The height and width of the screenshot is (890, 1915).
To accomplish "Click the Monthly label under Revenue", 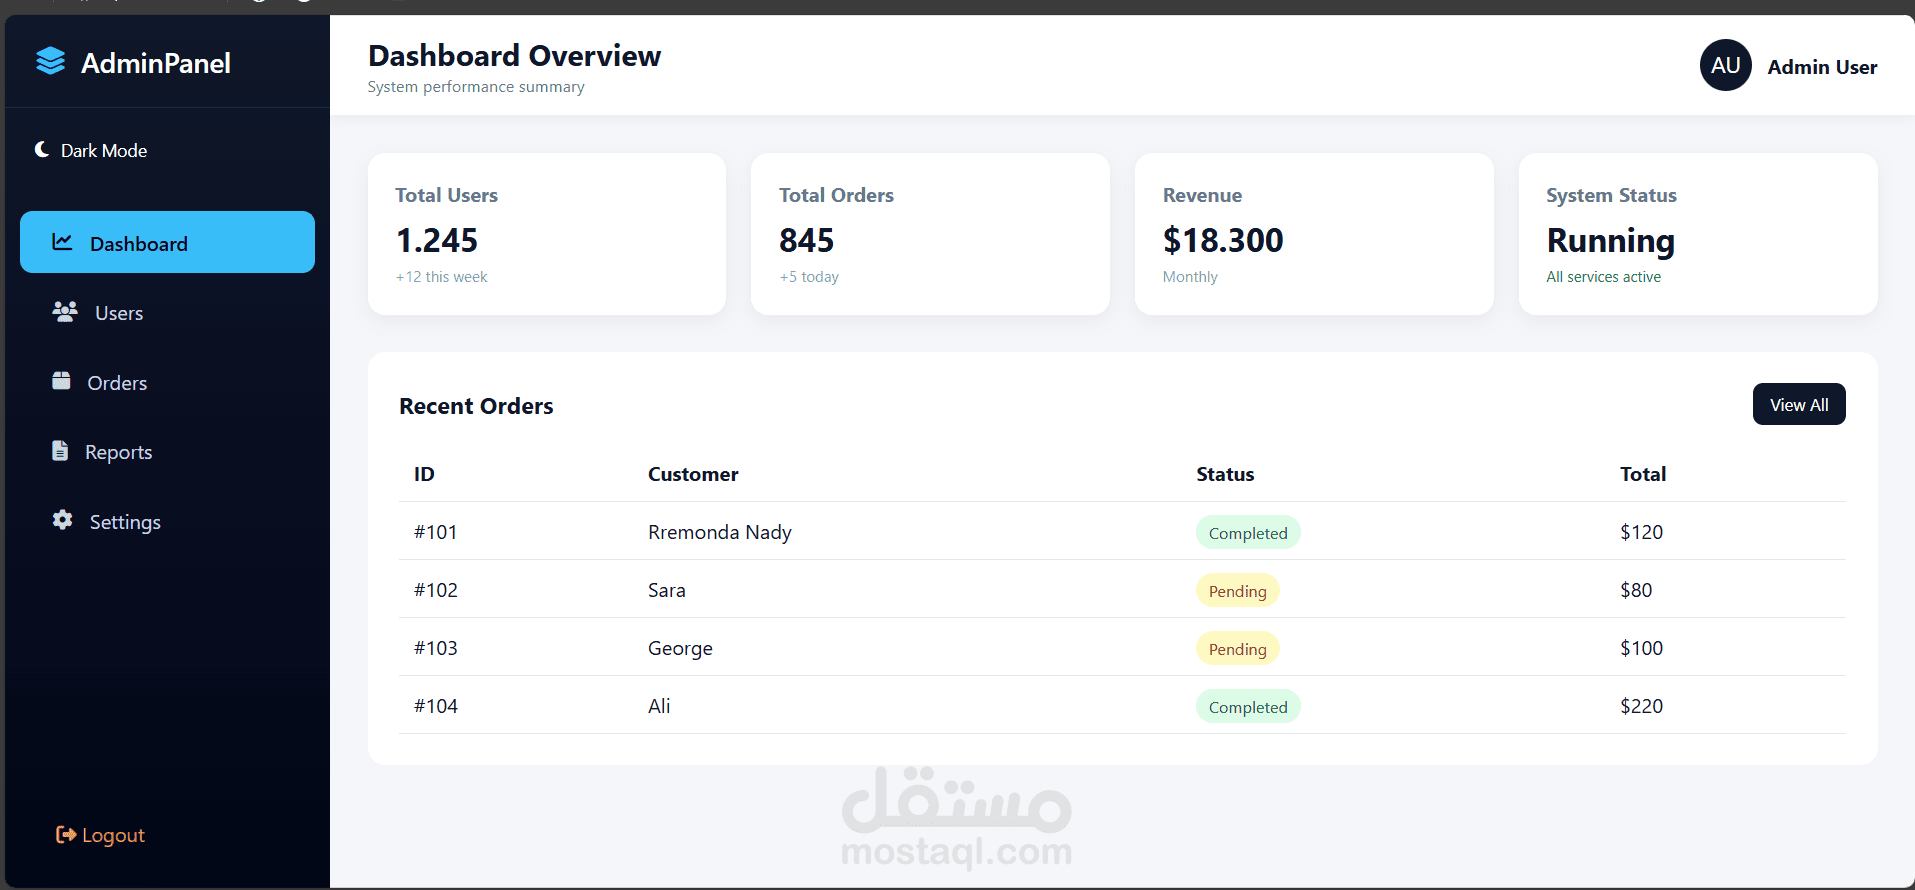I will pyautogui.click(x=1190, y=277).
